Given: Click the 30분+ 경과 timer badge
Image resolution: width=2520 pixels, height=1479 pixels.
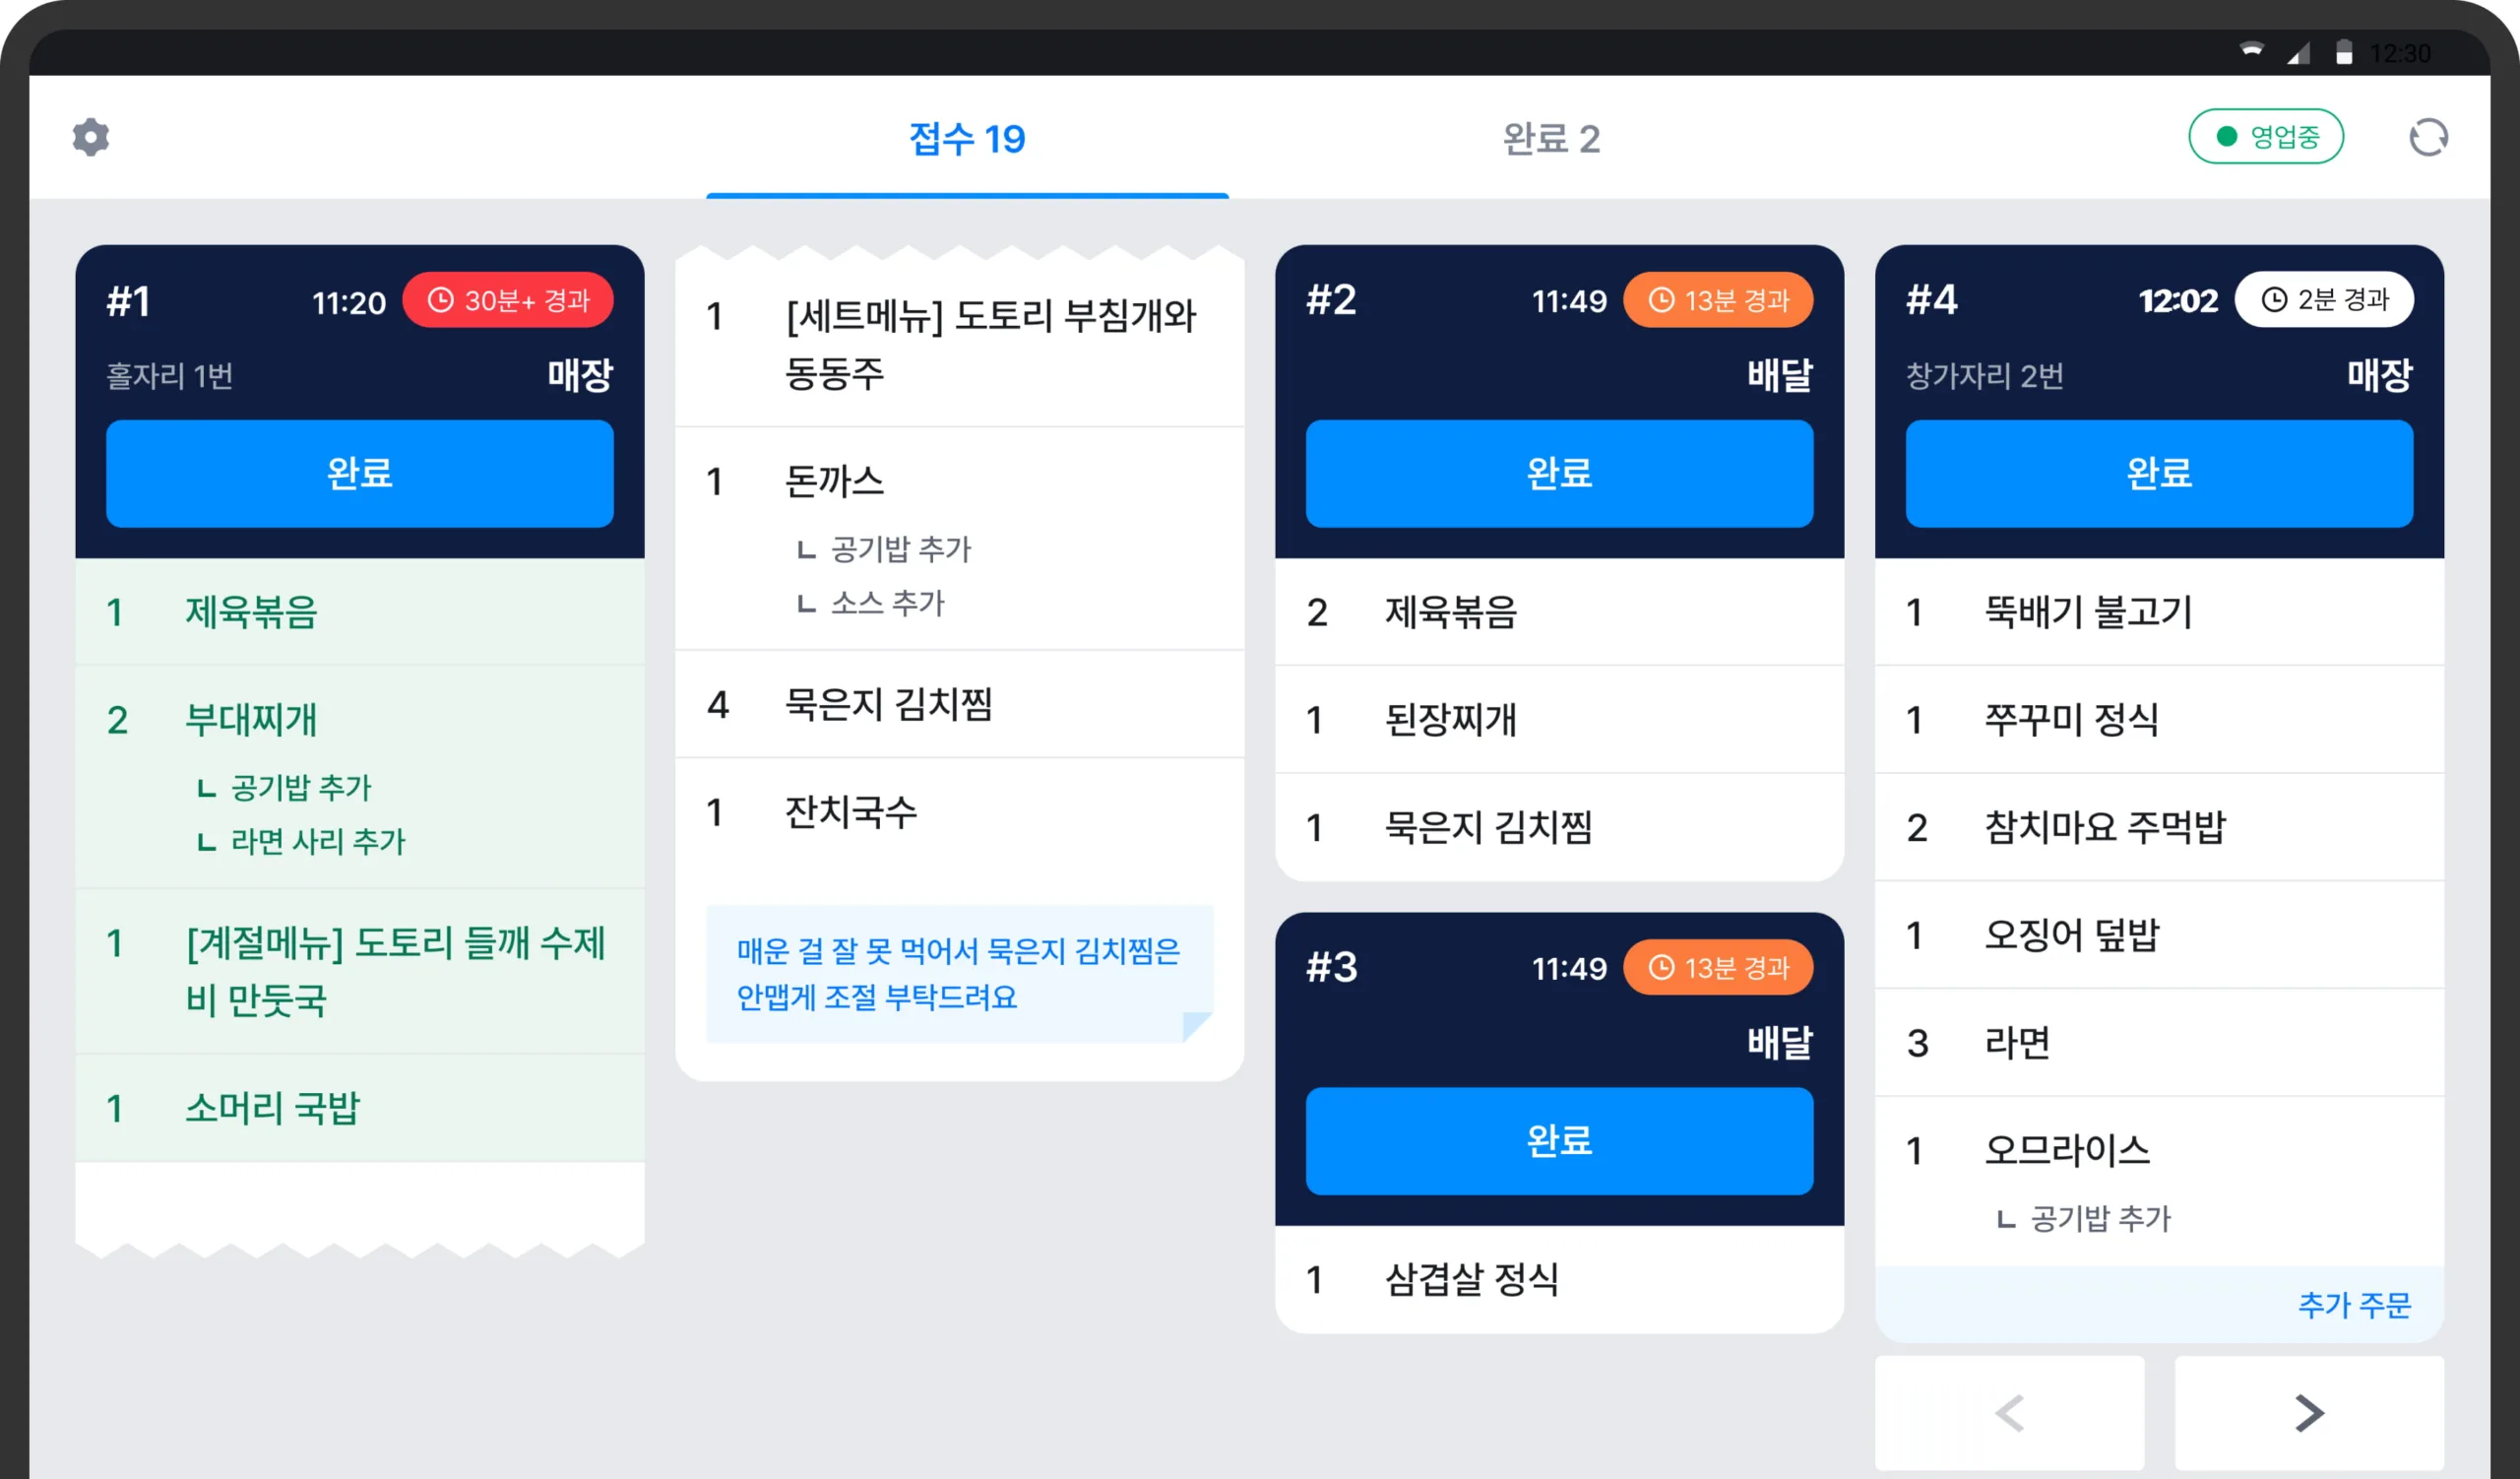Looking at the screenshot, I should pyautogui.click(x=508, y=300).
